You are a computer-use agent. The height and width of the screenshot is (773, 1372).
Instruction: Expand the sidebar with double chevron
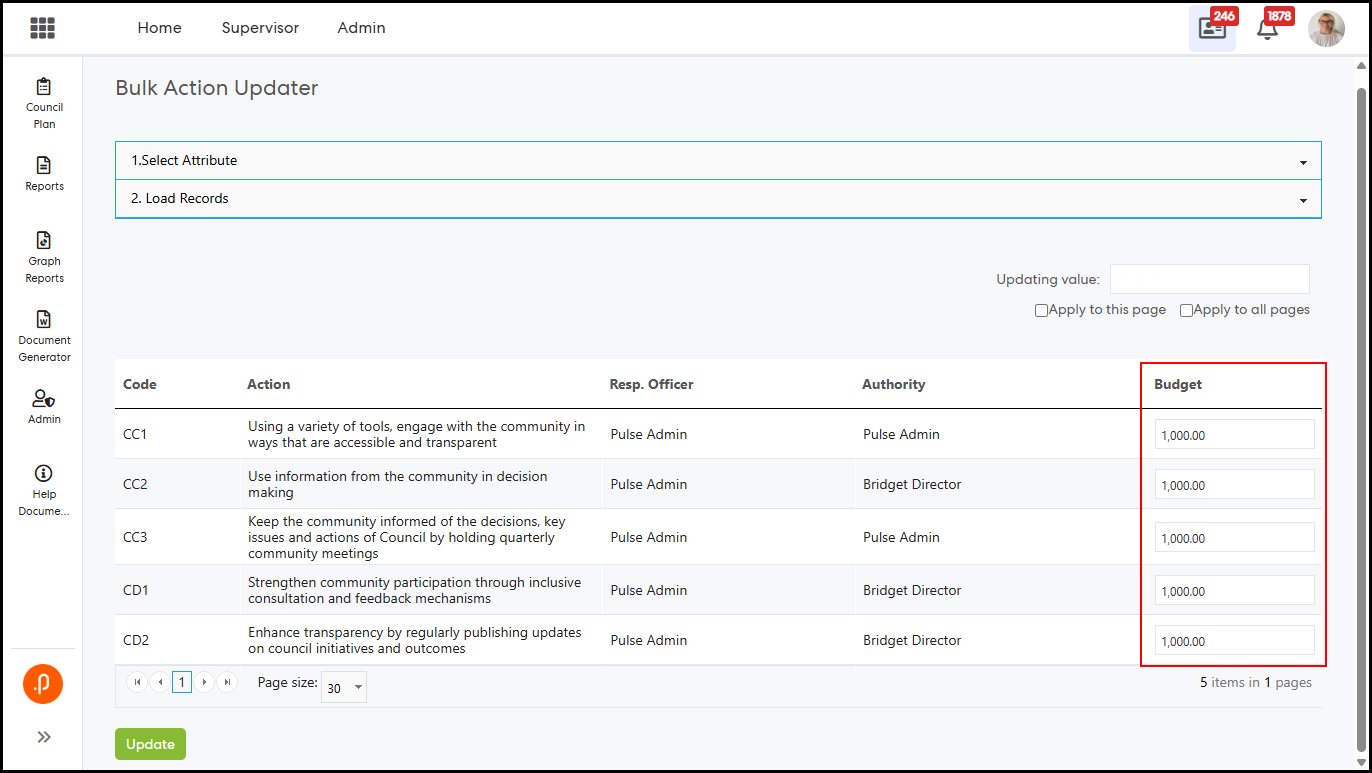click(44, 737)
